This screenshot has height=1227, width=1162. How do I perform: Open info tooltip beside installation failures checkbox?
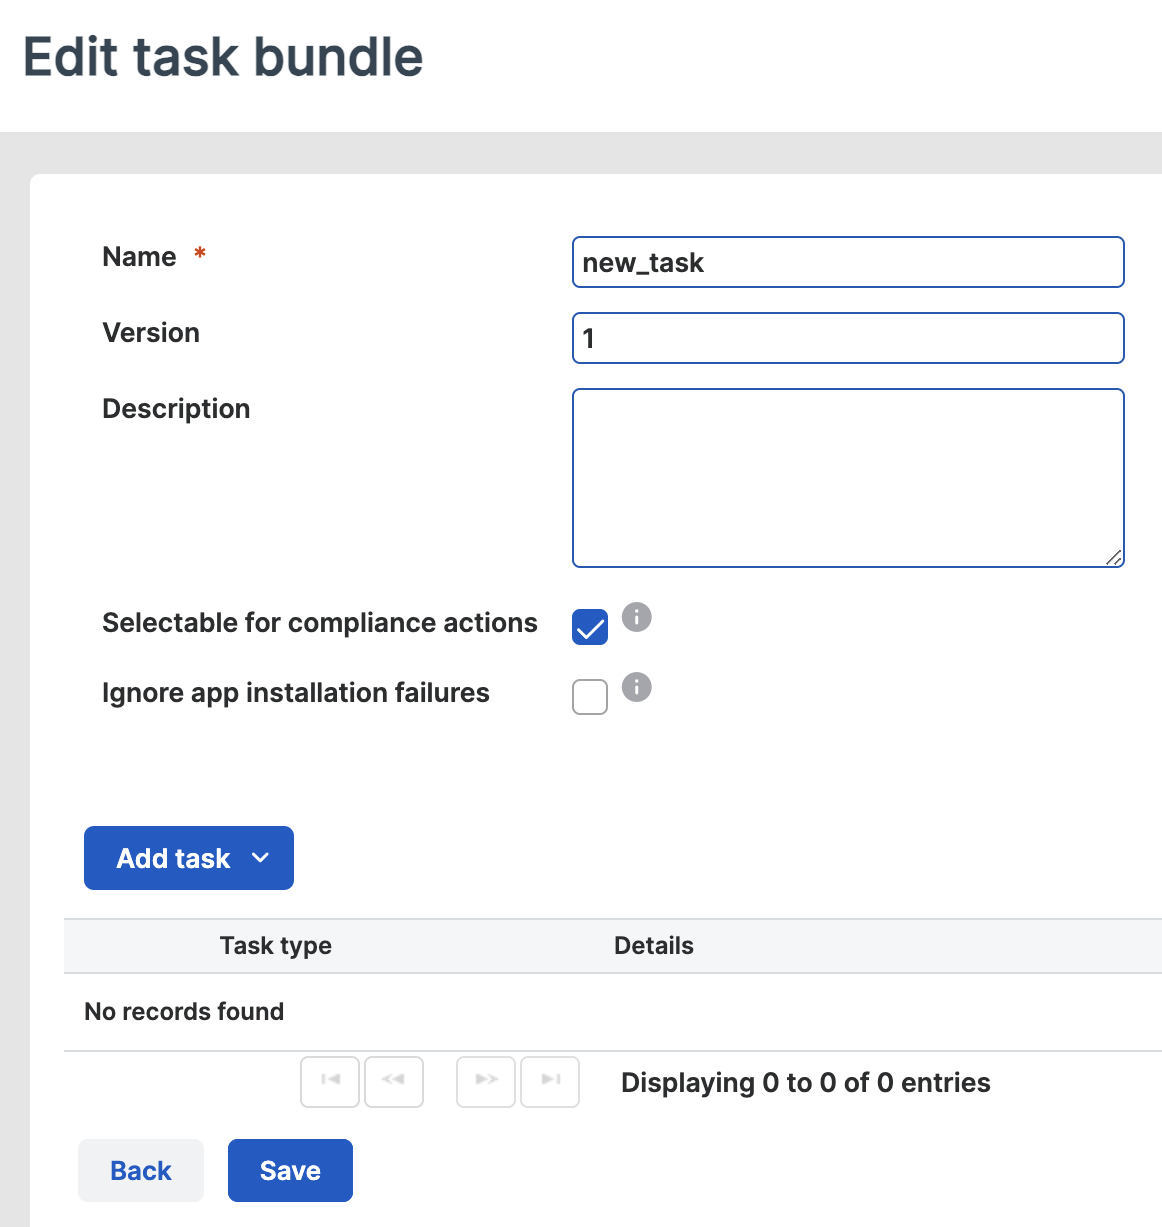(636, 687)
